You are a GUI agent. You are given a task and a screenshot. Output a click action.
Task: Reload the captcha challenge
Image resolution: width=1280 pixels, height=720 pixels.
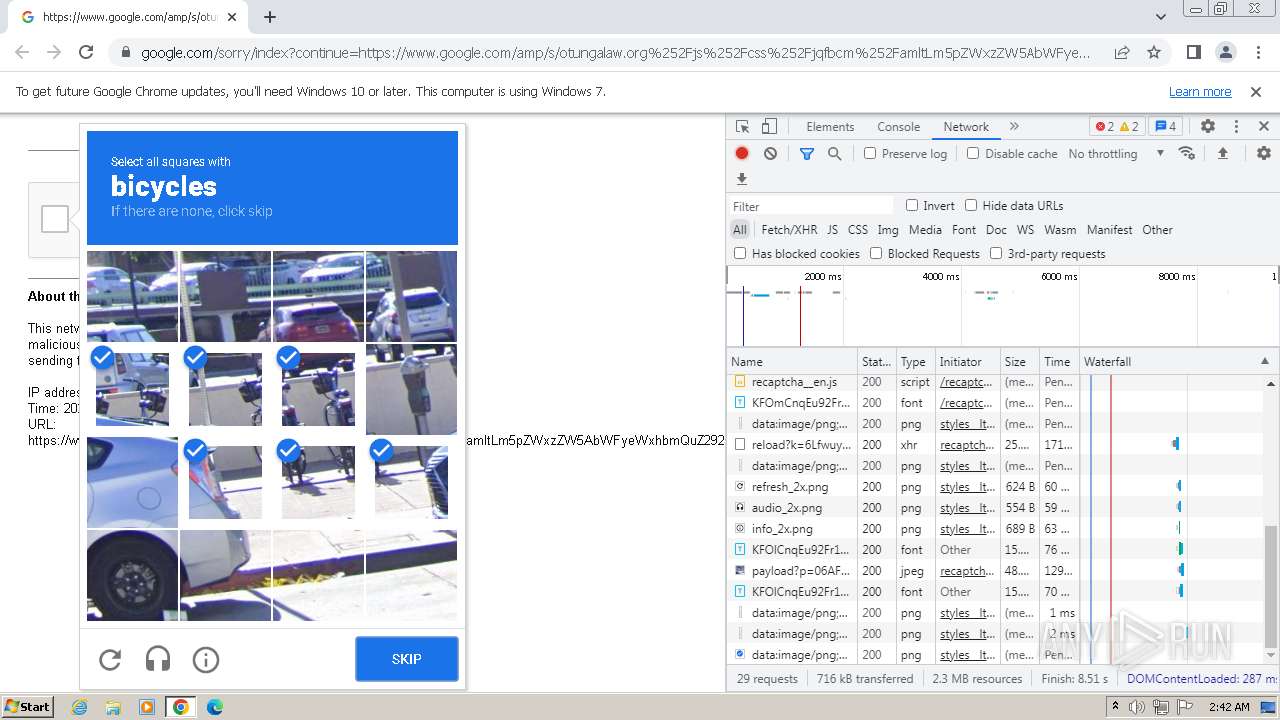tap(110, 660)
